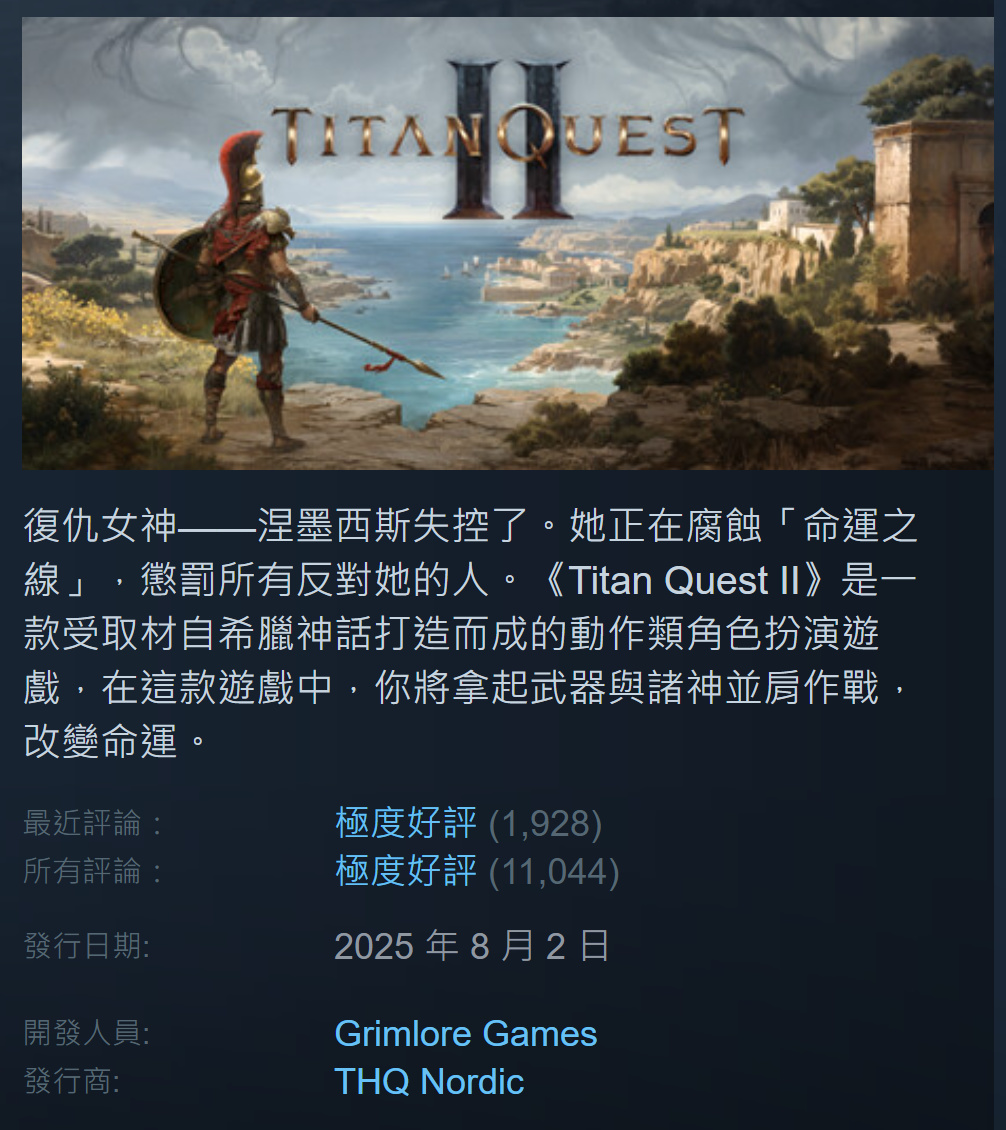Click the stone building in the artwork

932,205
